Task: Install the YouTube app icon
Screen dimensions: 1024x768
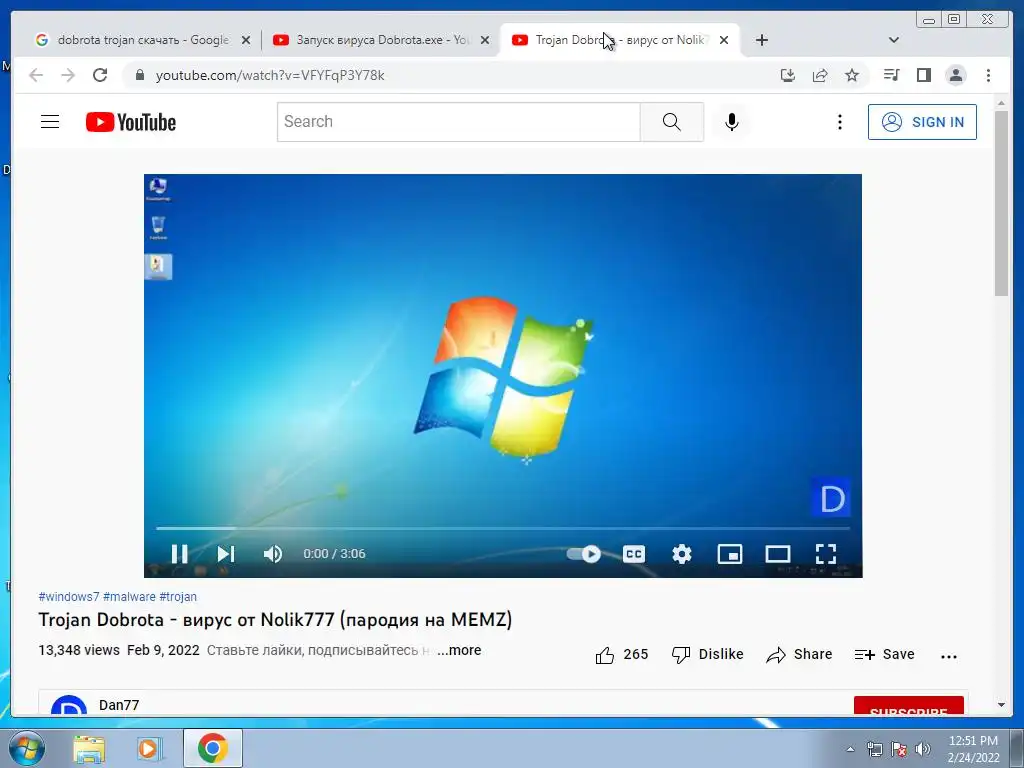Action: click(x=788, y=75)
